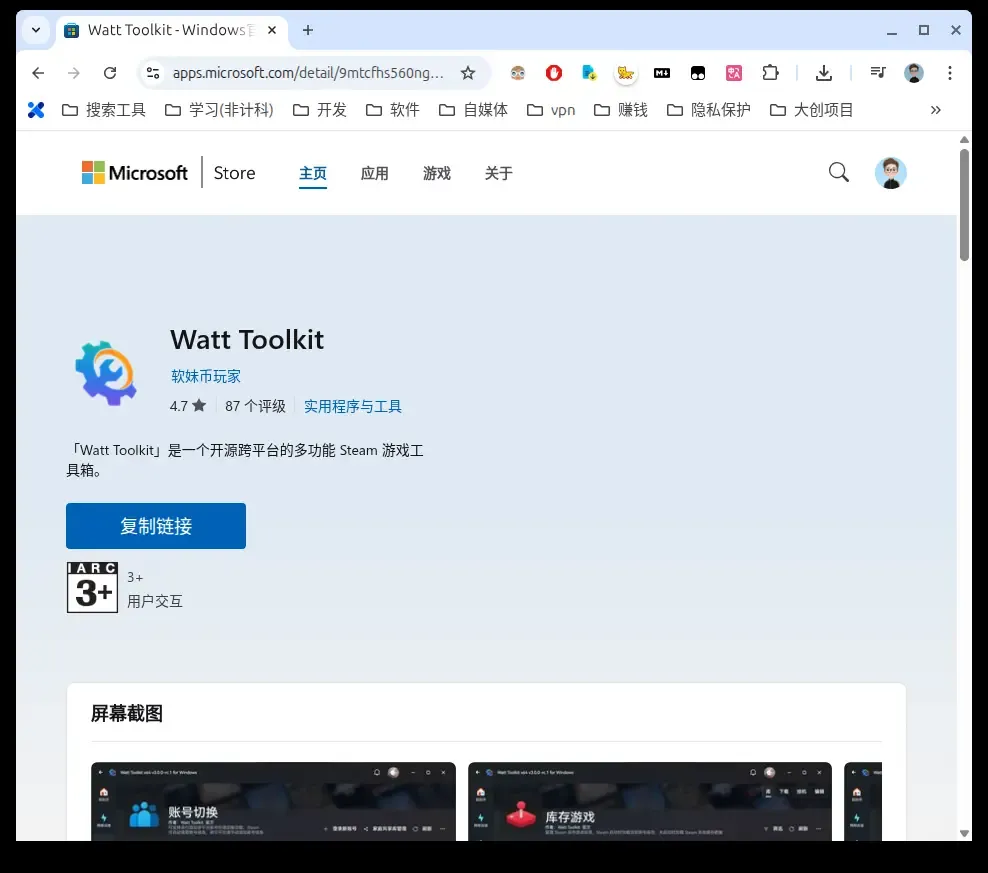This screenshot has height=873, width=988.
Task: Click the Microsoft Store account avatar
Action: pyautogui.click(x=890, y=172)
